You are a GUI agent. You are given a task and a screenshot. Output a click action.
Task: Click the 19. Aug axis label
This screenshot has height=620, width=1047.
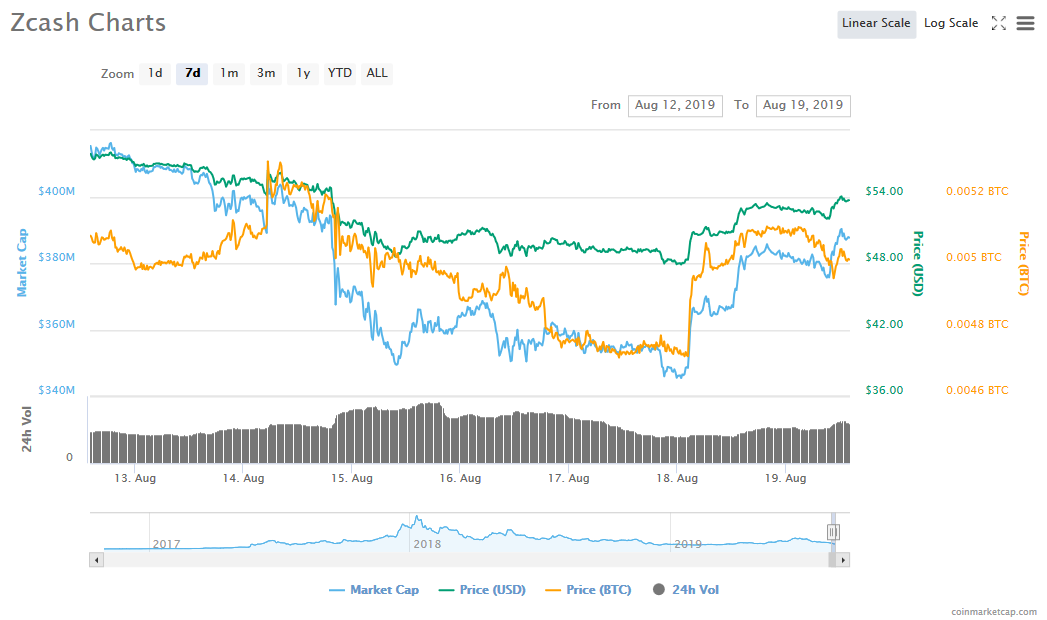(785, 478)
